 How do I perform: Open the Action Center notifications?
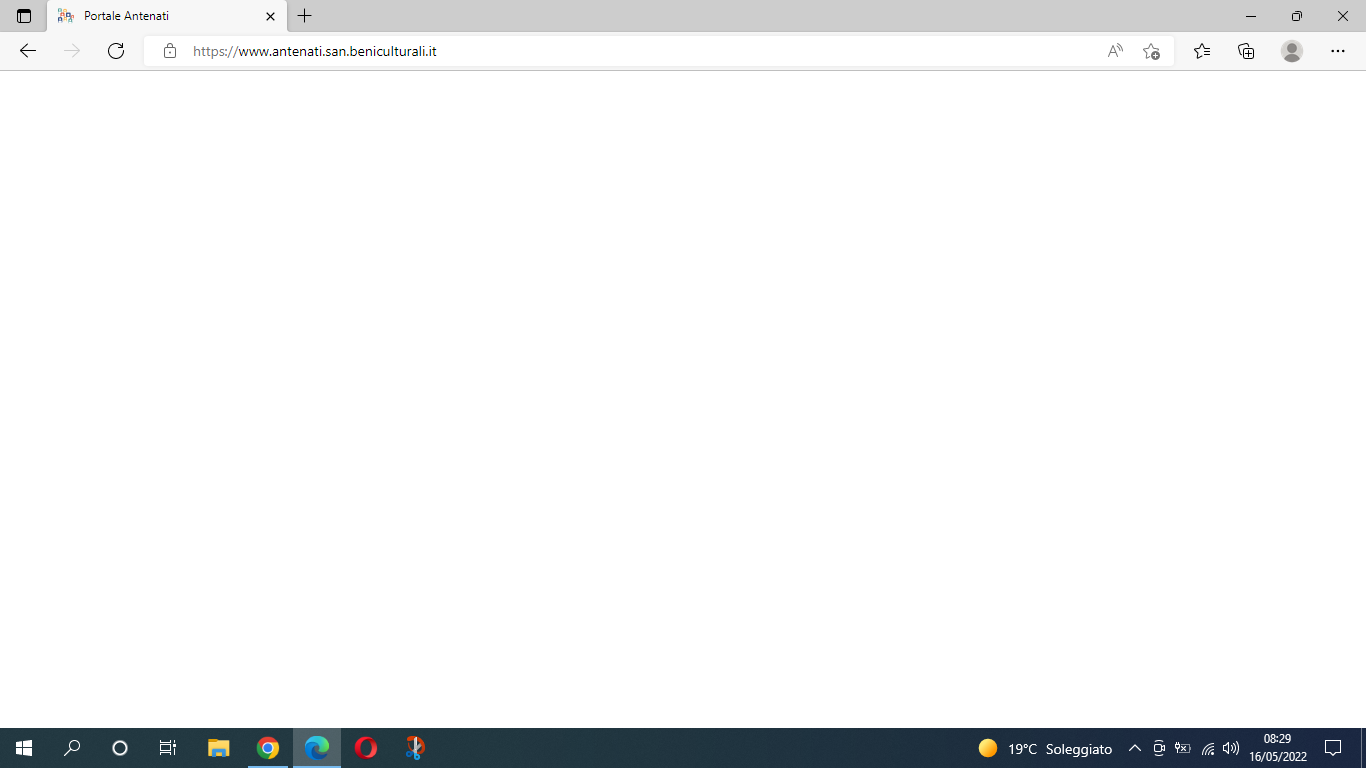coord(1333,748)
